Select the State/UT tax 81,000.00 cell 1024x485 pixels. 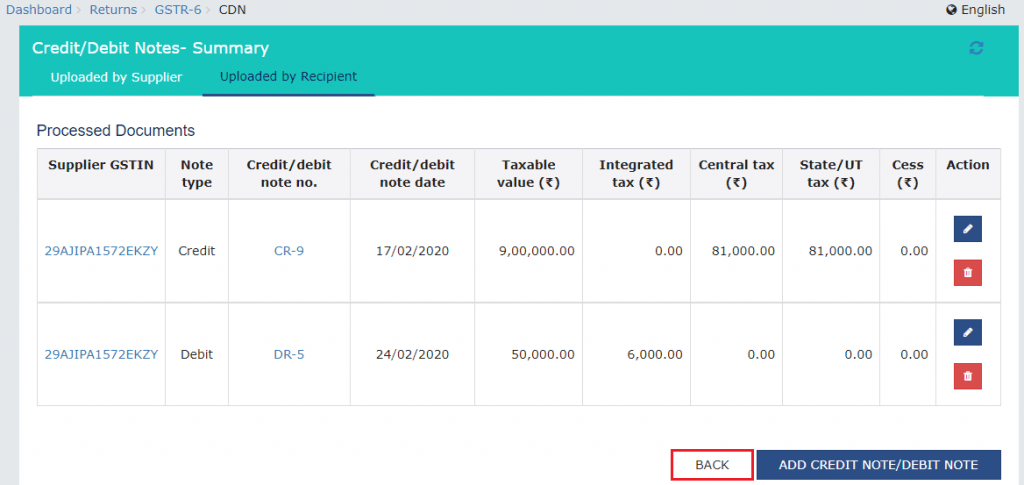tap(831, 251)
